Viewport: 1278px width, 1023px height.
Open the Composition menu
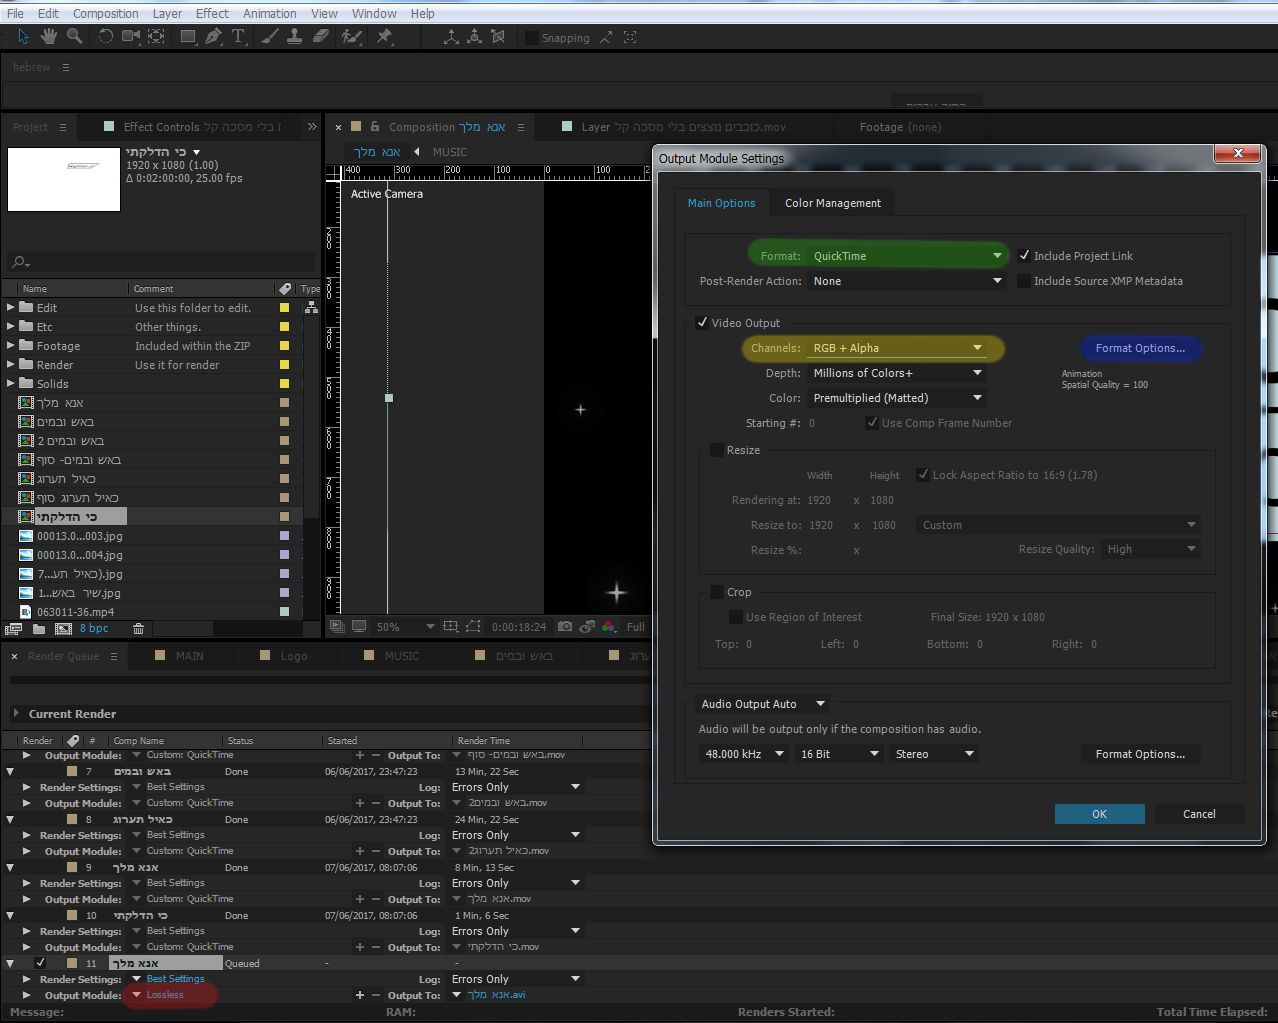click(x=105, y=13)
